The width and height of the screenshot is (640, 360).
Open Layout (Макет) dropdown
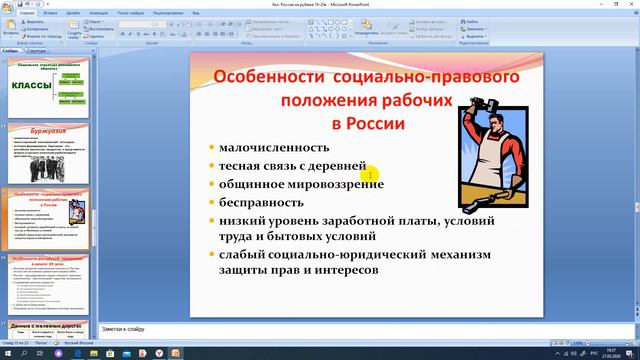pyautogui.click(x=94, y=22)
